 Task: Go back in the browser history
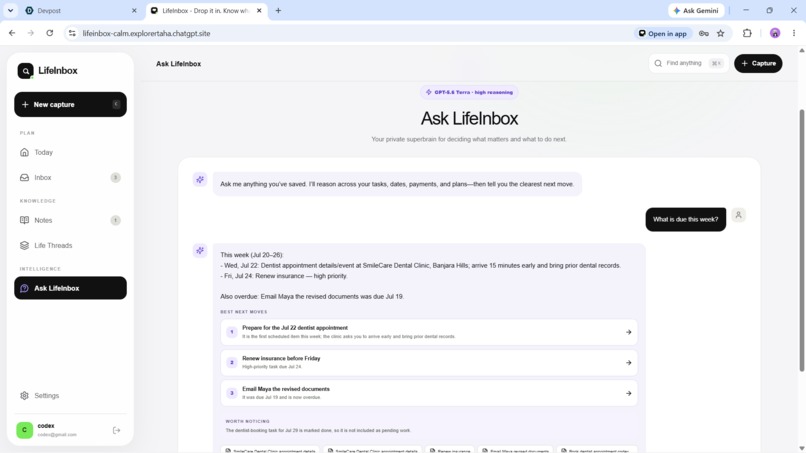coord(12,33)
